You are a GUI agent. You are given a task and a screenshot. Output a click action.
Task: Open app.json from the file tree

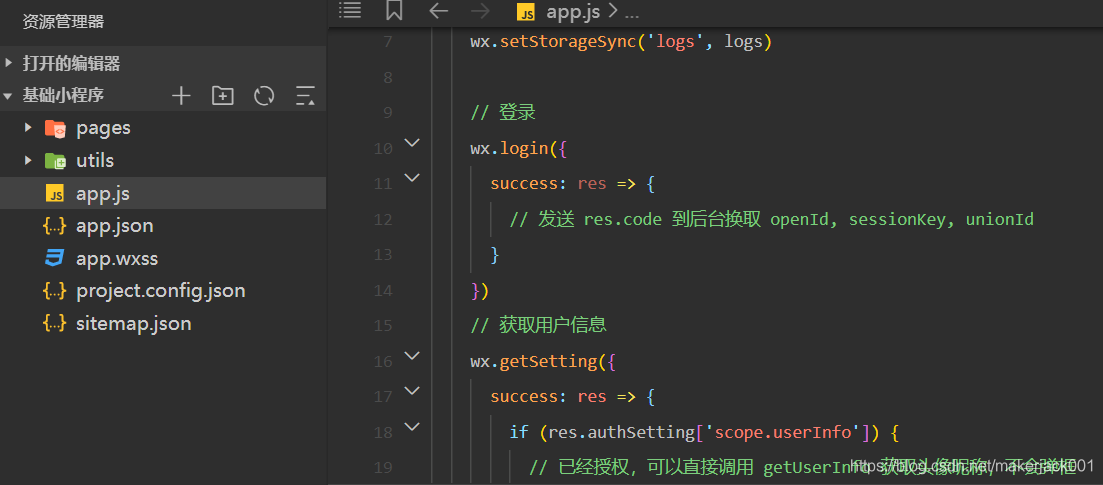[115, 226]
